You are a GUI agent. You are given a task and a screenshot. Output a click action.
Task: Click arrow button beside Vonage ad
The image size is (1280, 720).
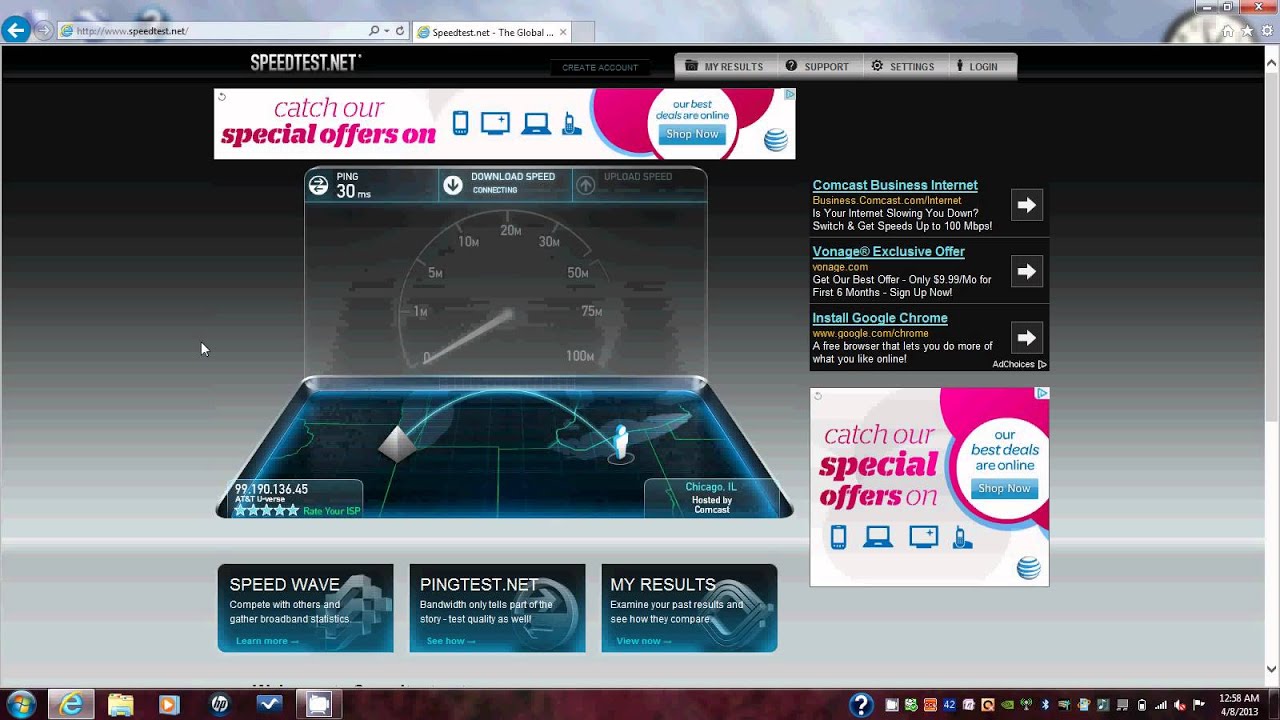[x=1027, y=271]
